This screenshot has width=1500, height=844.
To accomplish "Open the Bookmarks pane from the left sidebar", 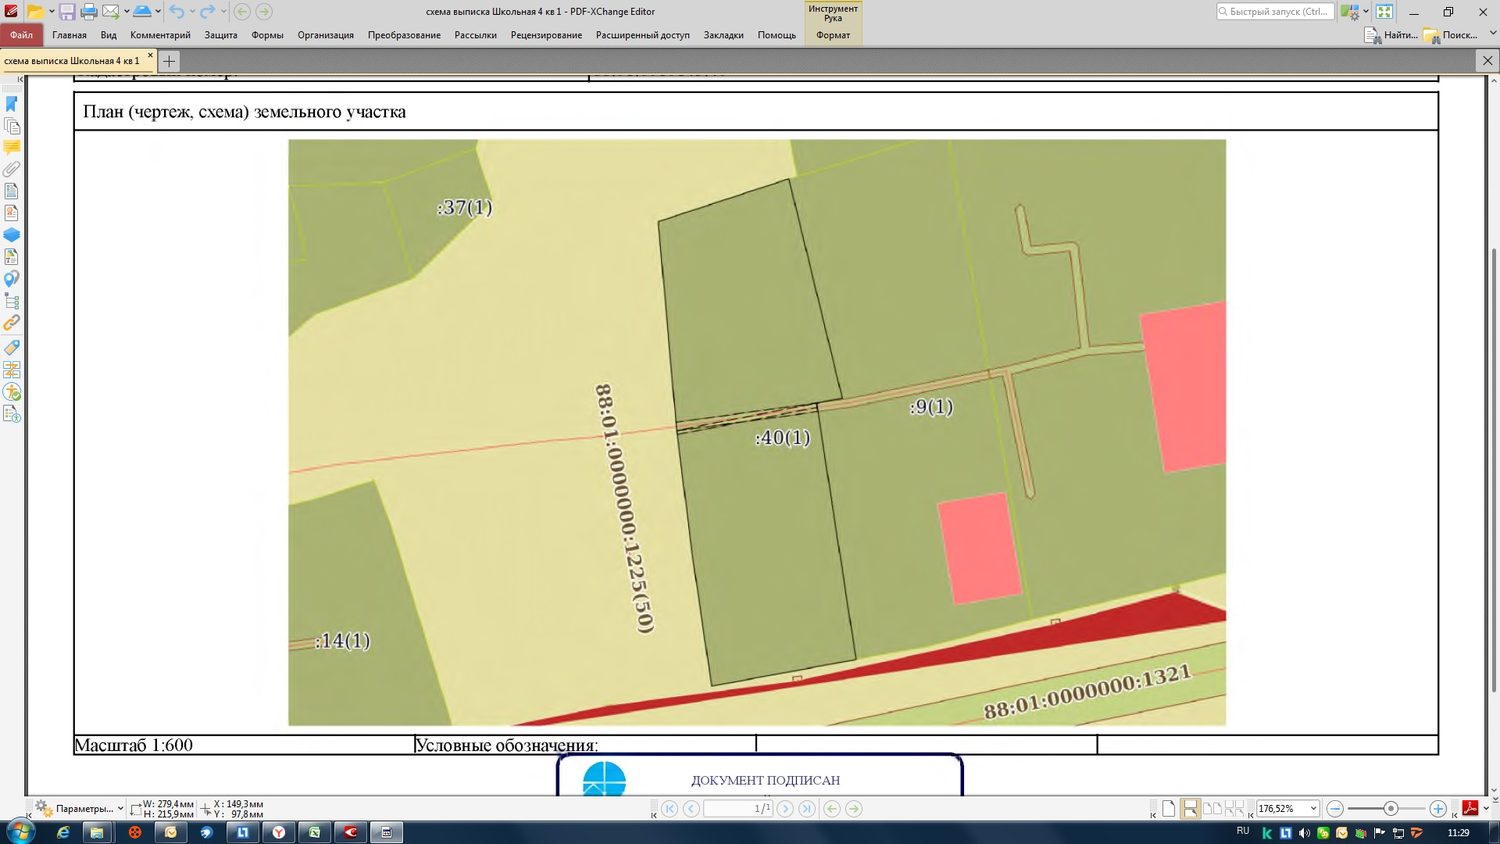I will coord(12,104).
